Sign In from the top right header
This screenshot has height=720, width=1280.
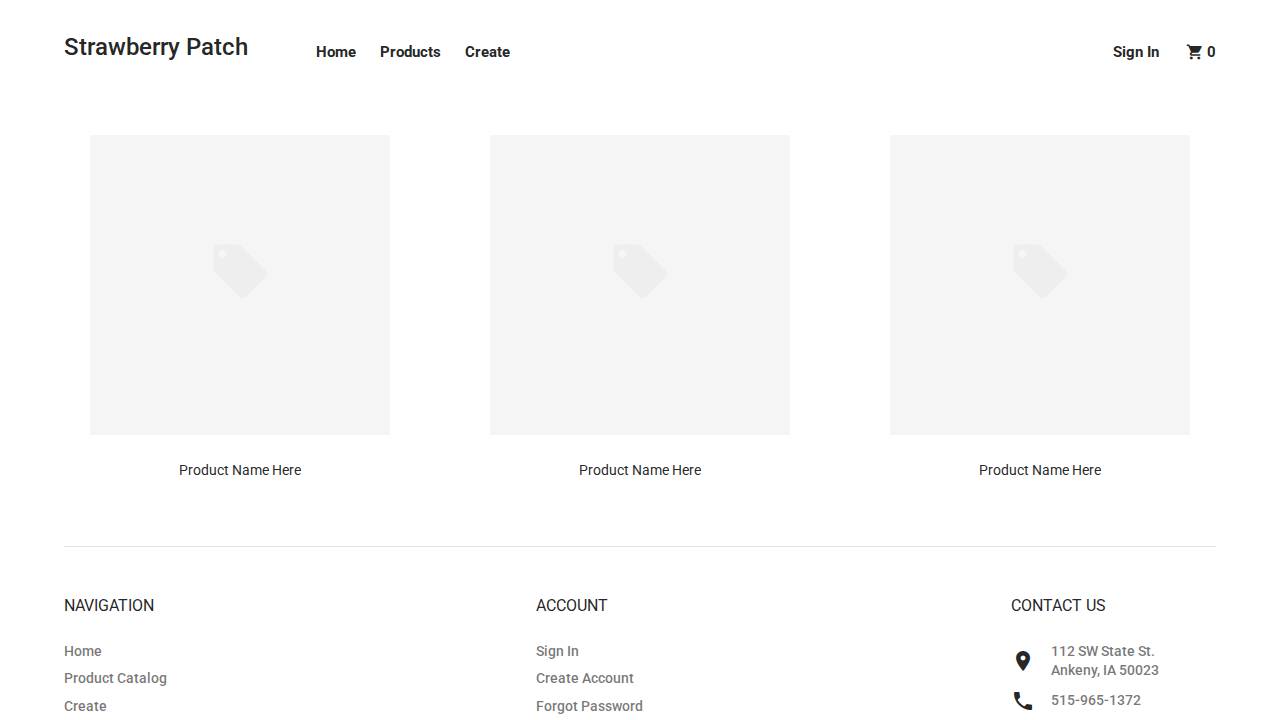tap(1136, 52)
